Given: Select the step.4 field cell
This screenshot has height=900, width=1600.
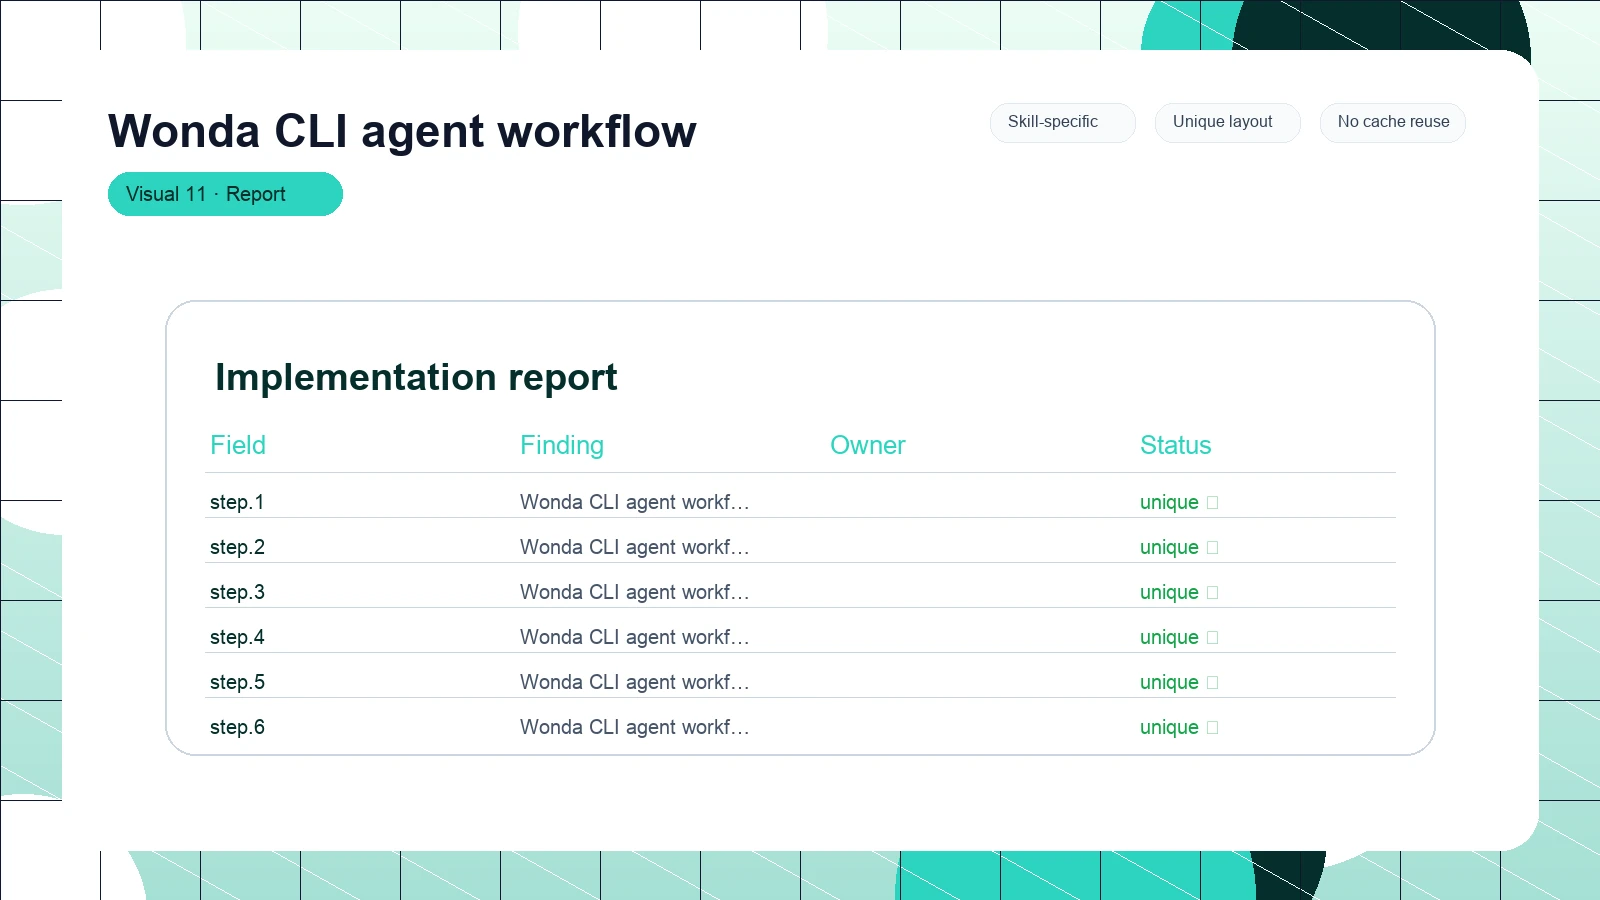Looking at the screenshot, I should [237, 637].
